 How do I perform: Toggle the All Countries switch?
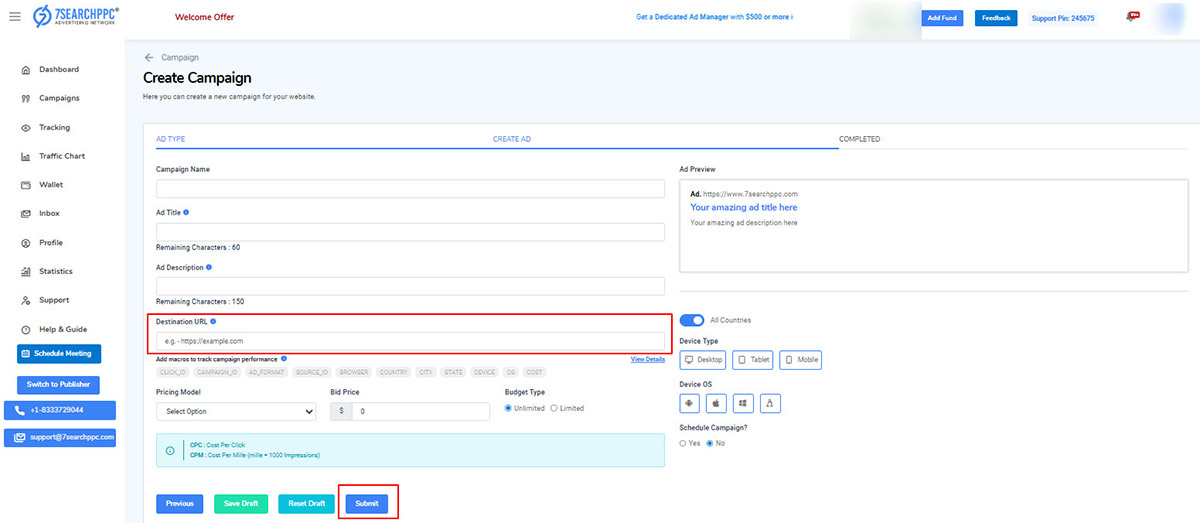pos(692,320)
